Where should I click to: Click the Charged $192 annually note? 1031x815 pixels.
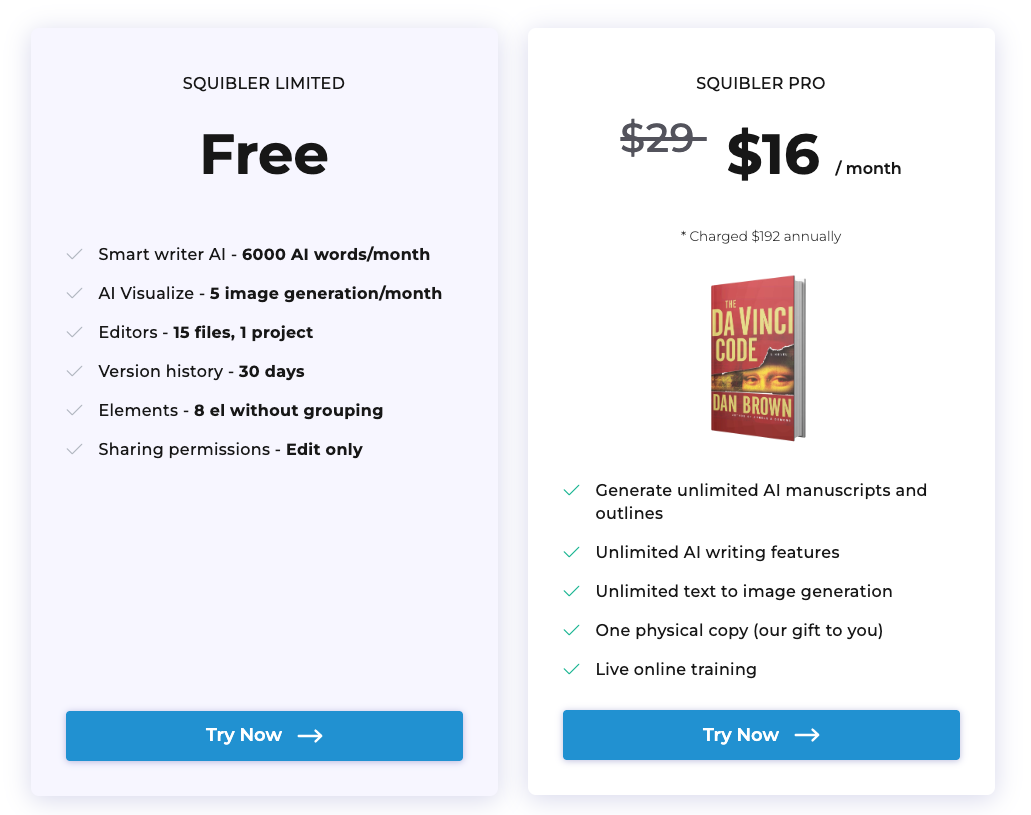(761, 237)
